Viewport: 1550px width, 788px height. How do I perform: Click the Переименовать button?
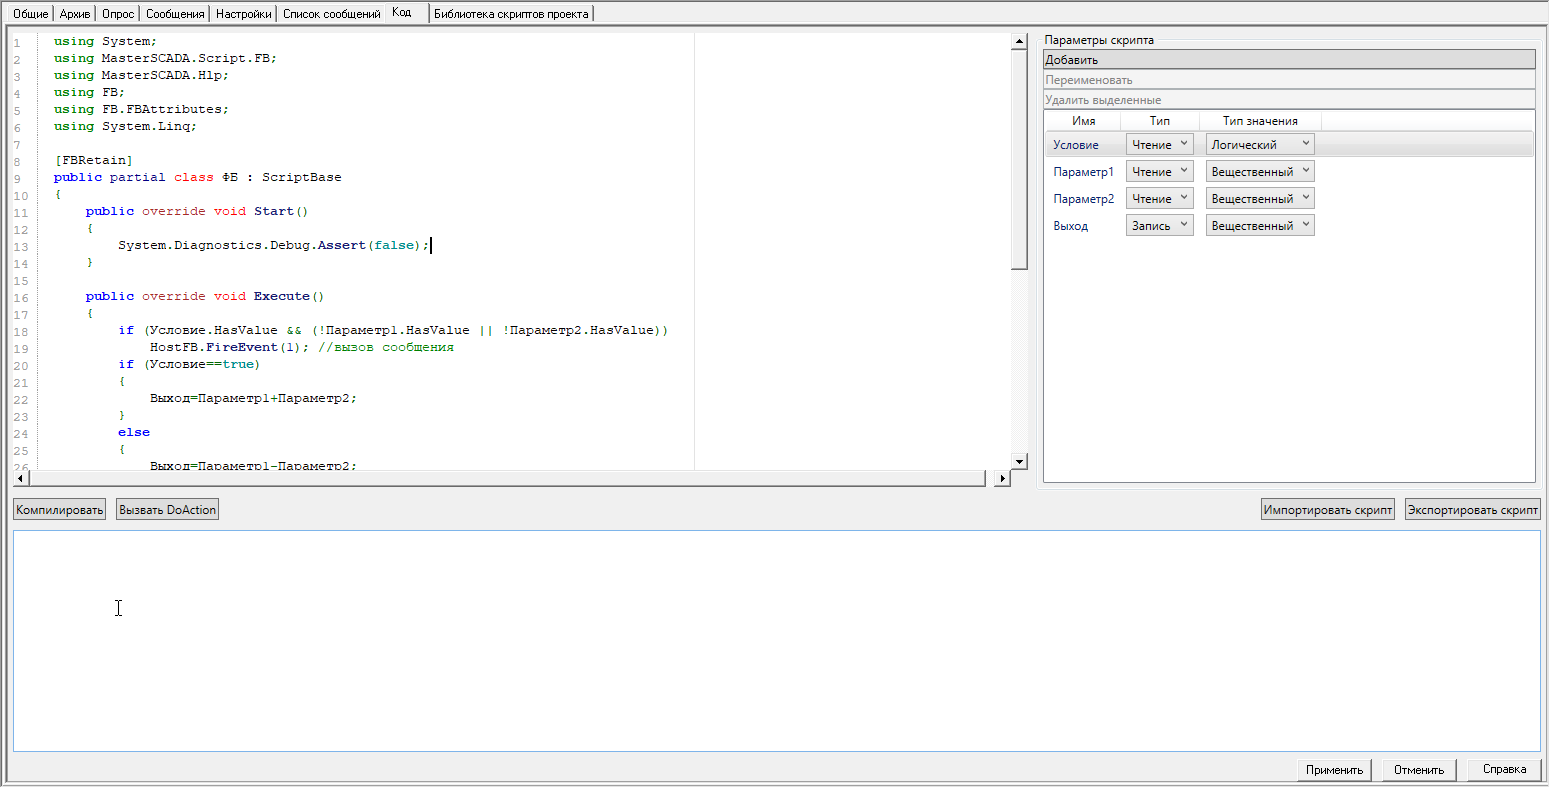coord(1289,80)
